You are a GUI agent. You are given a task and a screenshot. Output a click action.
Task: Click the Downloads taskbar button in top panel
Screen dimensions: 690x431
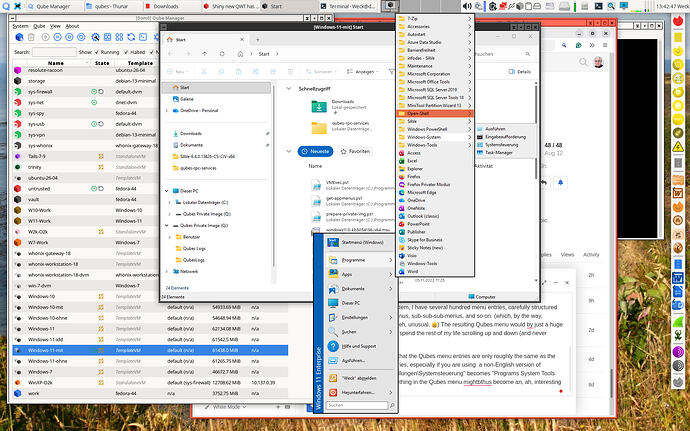point(172,6)
